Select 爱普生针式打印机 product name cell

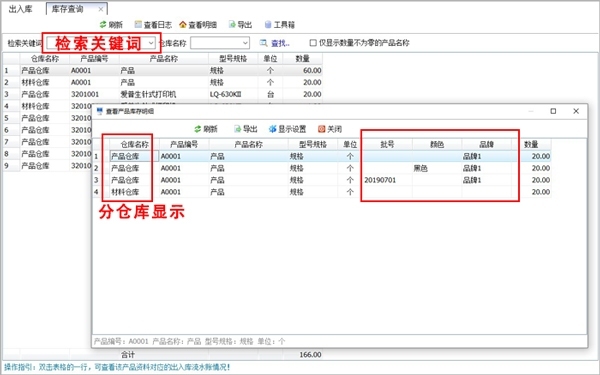pos(164,95)
